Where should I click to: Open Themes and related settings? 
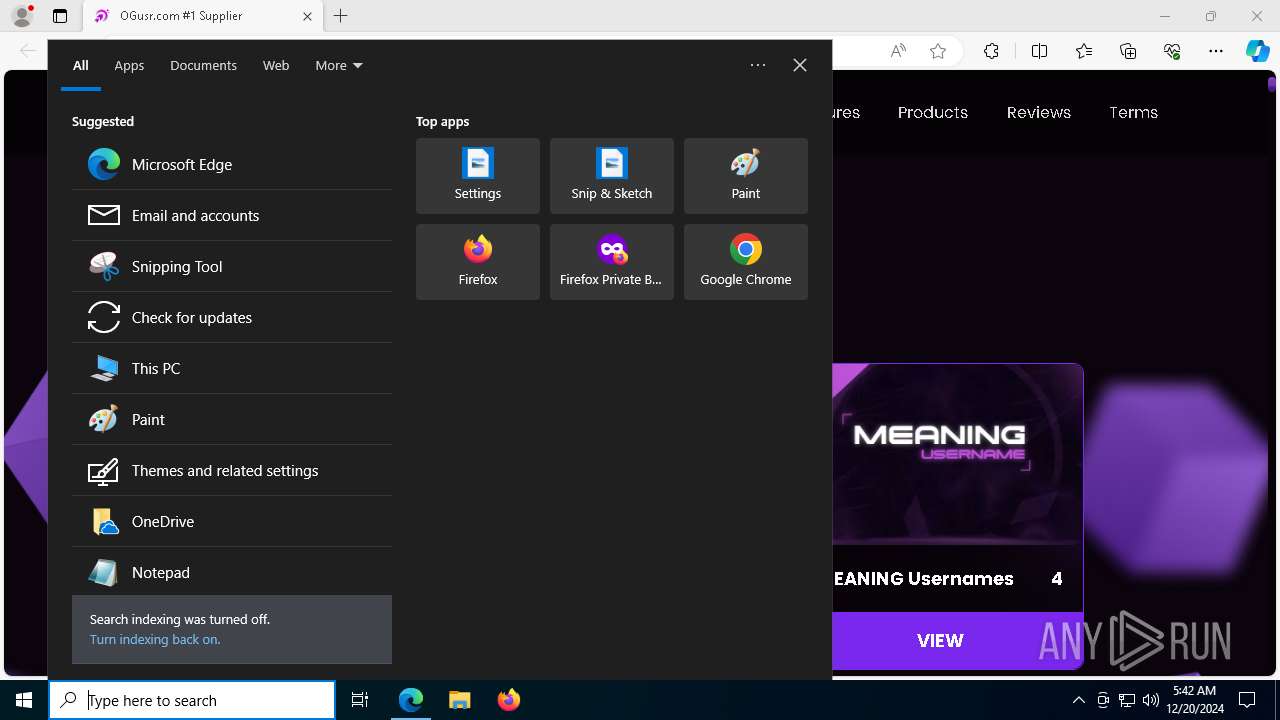point(231,470)
